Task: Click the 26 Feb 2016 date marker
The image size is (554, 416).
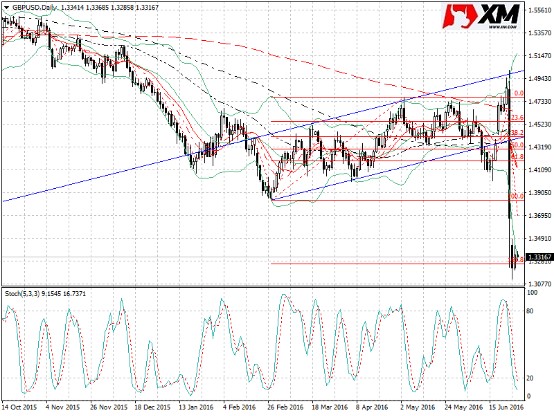Action: [285, 407]
